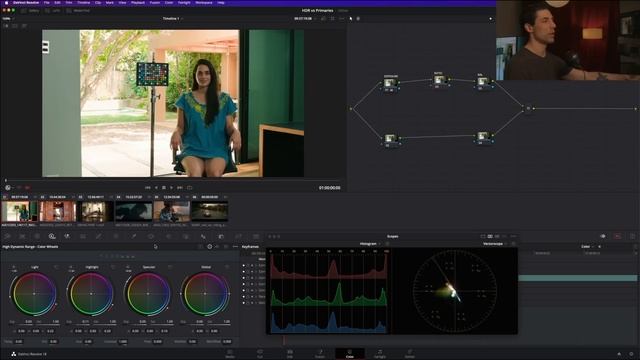Jump to last frame of clip
640x360 pixels.
tap(180, 188)
